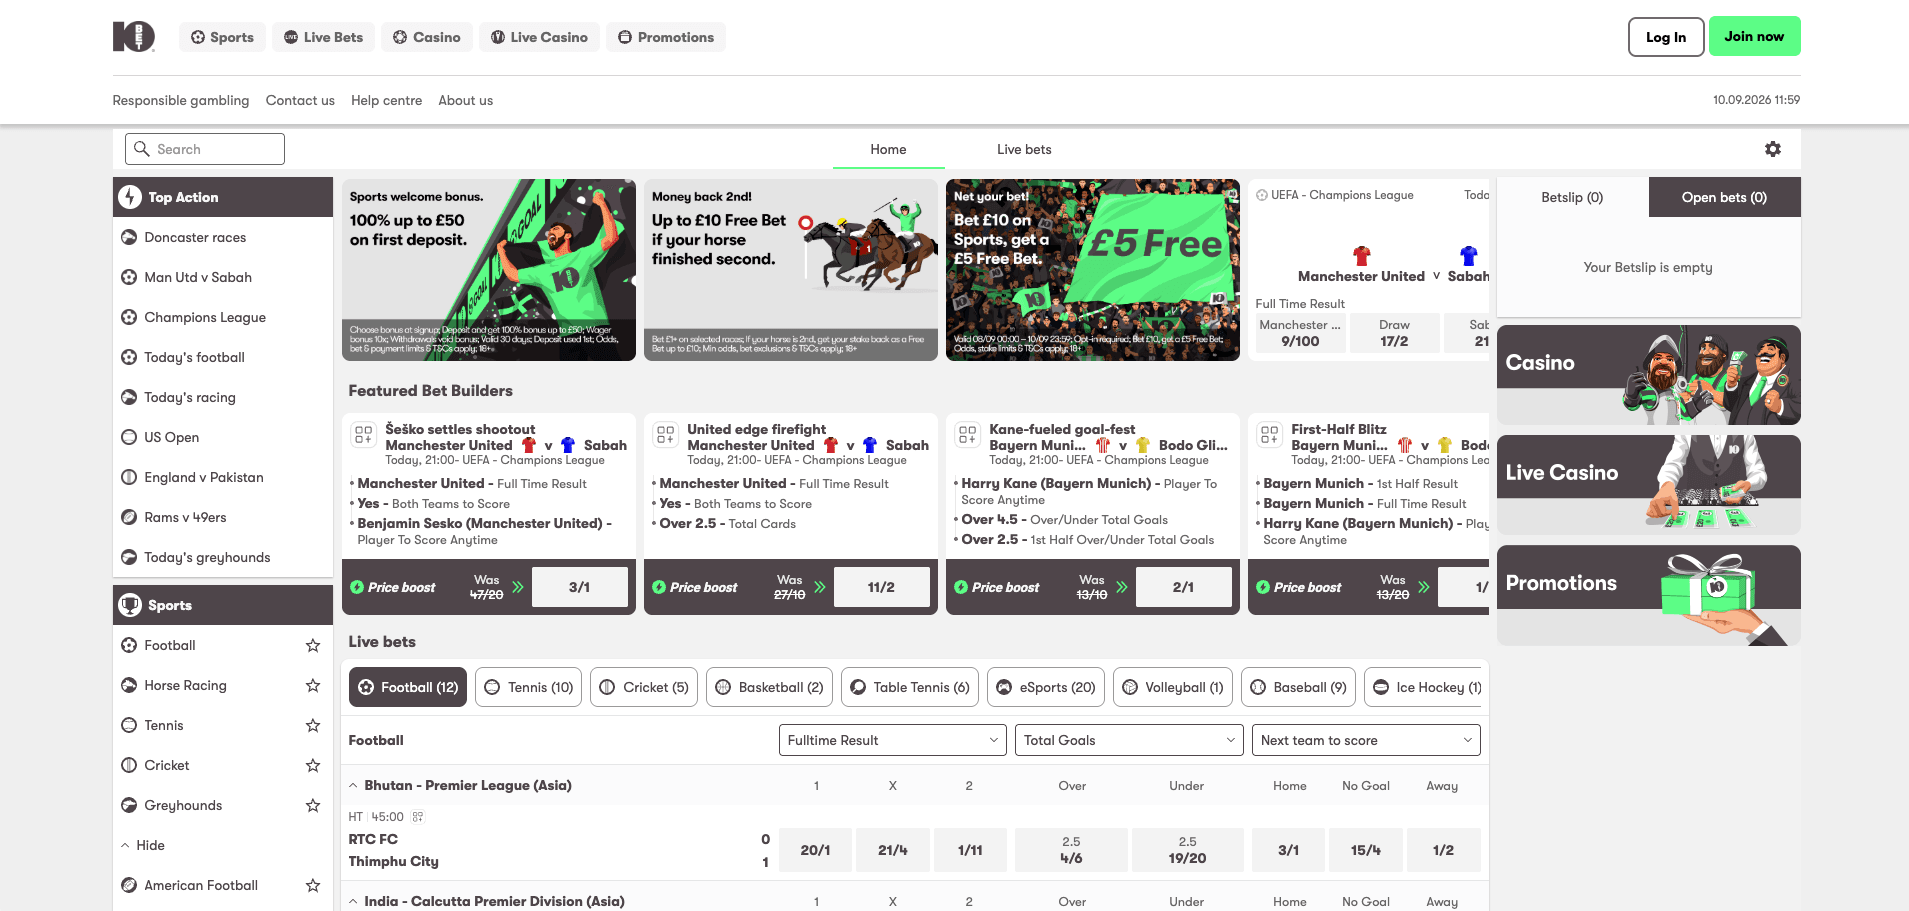This screenshot has width=1909, height=911.
Task: Click bet builder icon for Kane-fueled goal-fest
Action: (x=967, y=435)
